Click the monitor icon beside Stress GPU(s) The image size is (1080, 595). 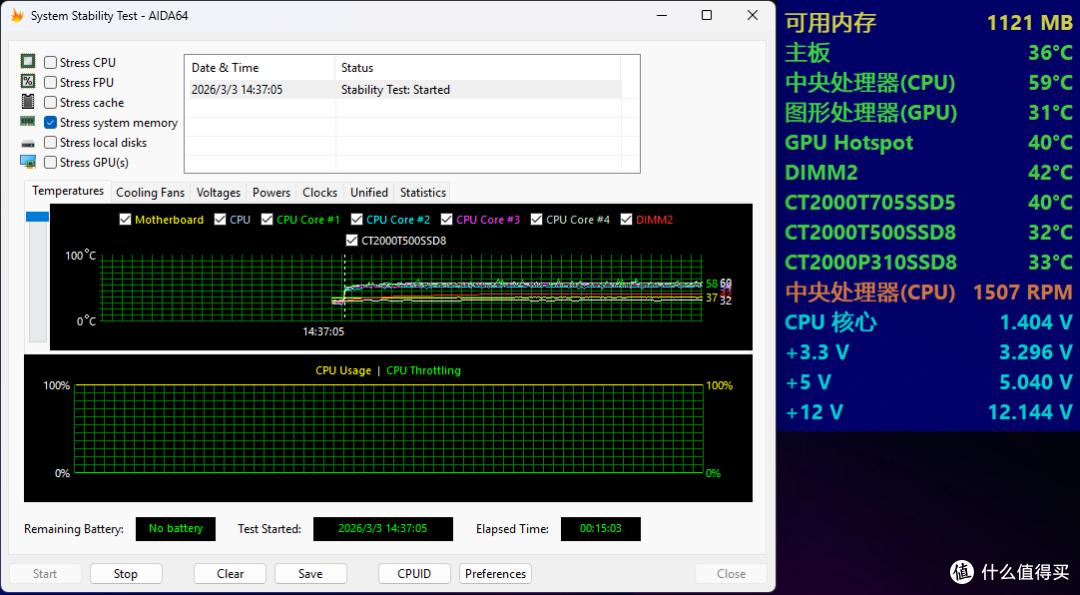coord(28,163)
